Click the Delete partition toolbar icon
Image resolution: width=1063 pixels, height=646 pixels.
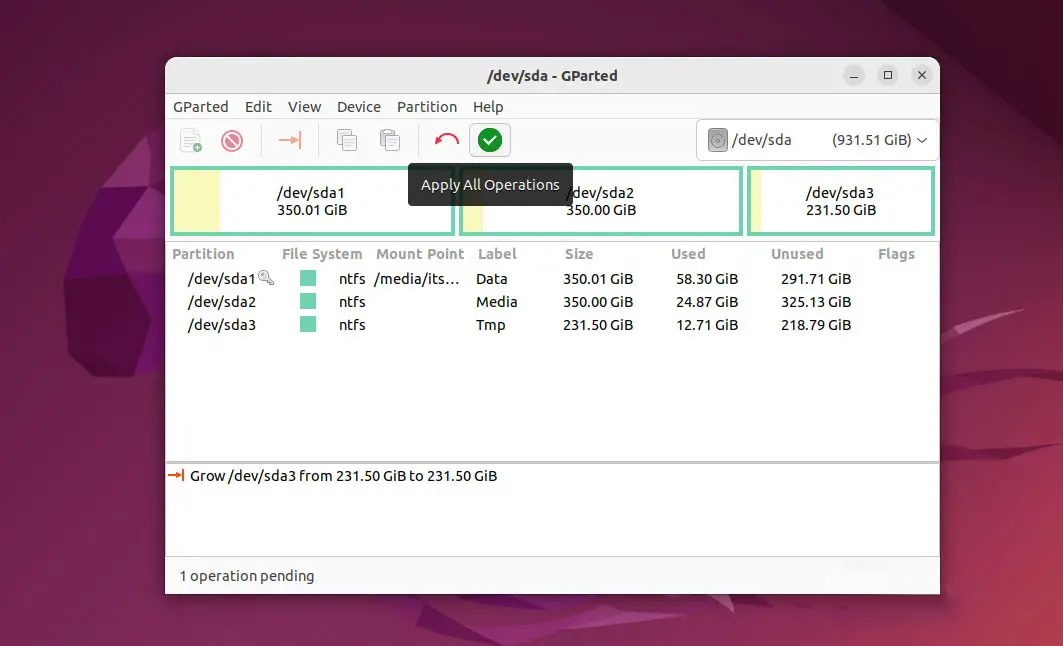click(232, 141)
